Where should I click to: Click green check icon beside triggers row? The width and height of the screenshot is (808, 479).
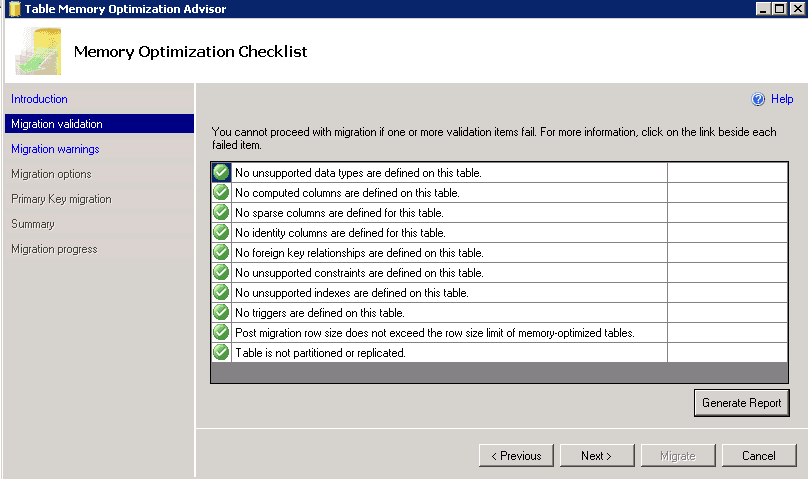pos(221,312)
